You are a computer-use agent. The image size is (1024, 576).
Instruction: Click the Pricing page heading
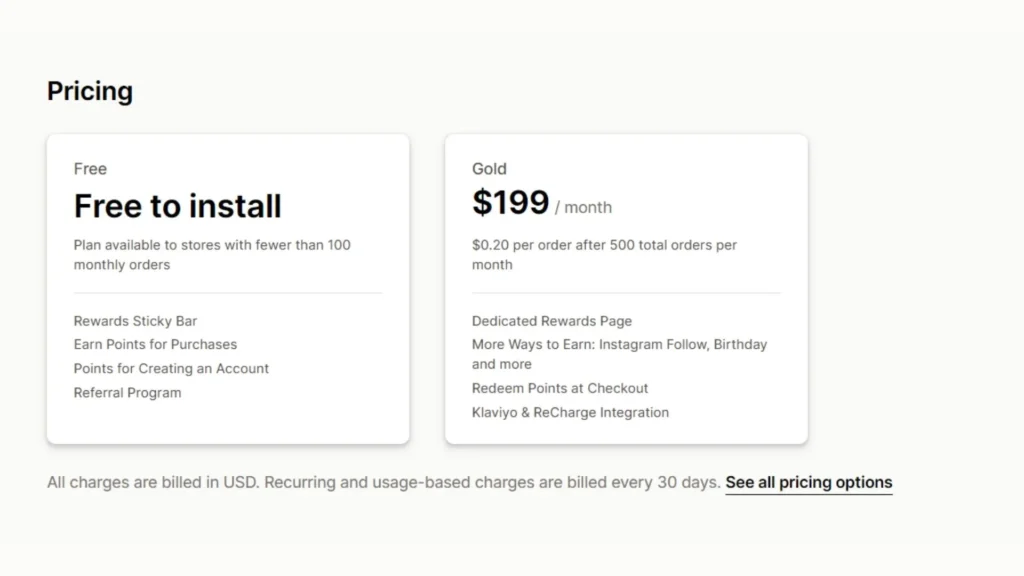coord(90,91)
